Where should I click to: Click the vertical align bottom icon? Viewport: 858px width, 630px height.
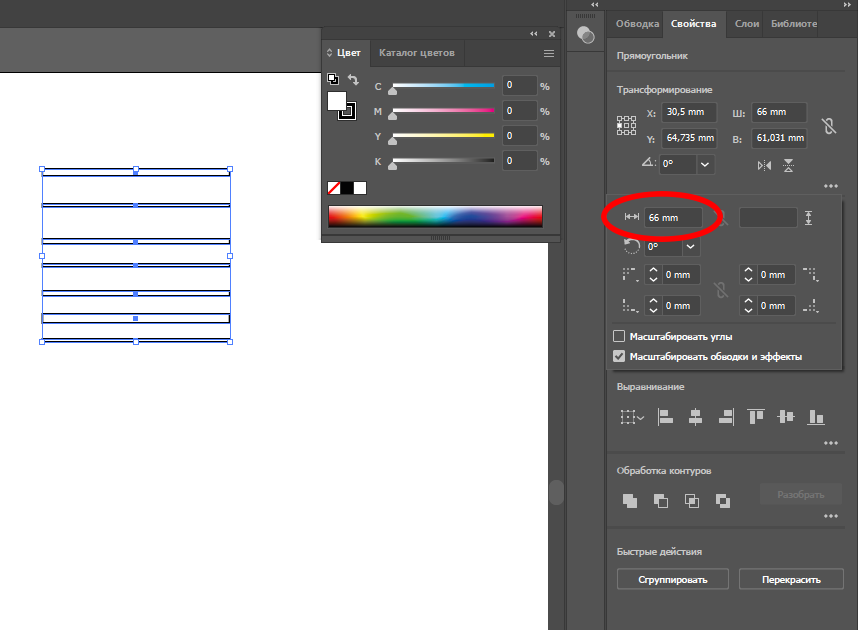(816, 417)
